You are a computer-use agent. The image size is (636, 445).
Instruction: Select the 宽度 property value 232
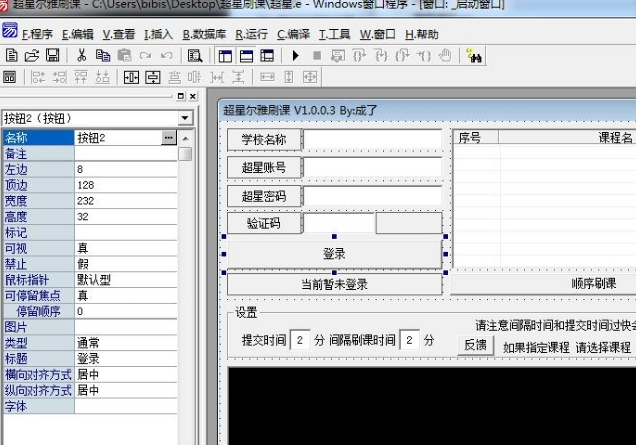[x=126, y=201]
